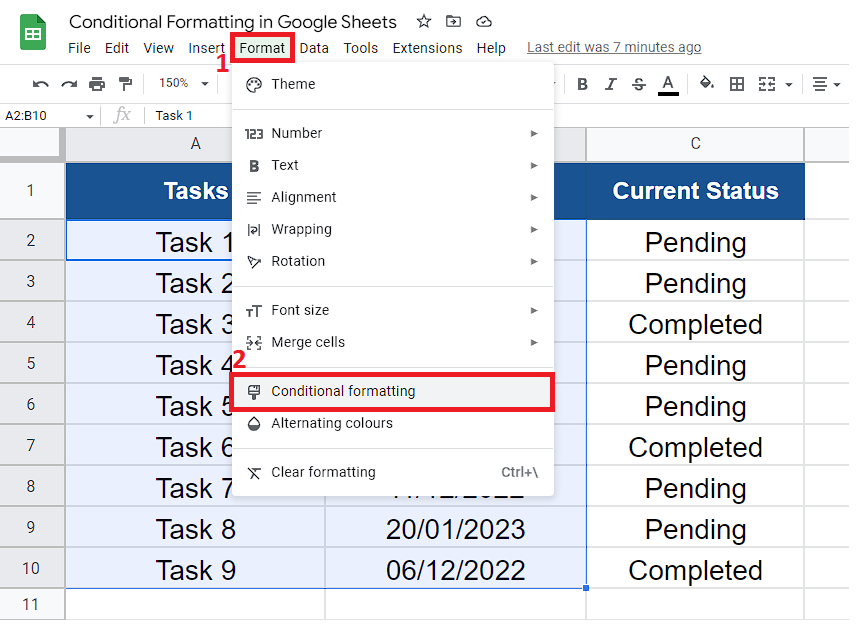This screenshot has height=628, width=866.
Task: Click the Redo icon
Action: click(x=70, y=84)
